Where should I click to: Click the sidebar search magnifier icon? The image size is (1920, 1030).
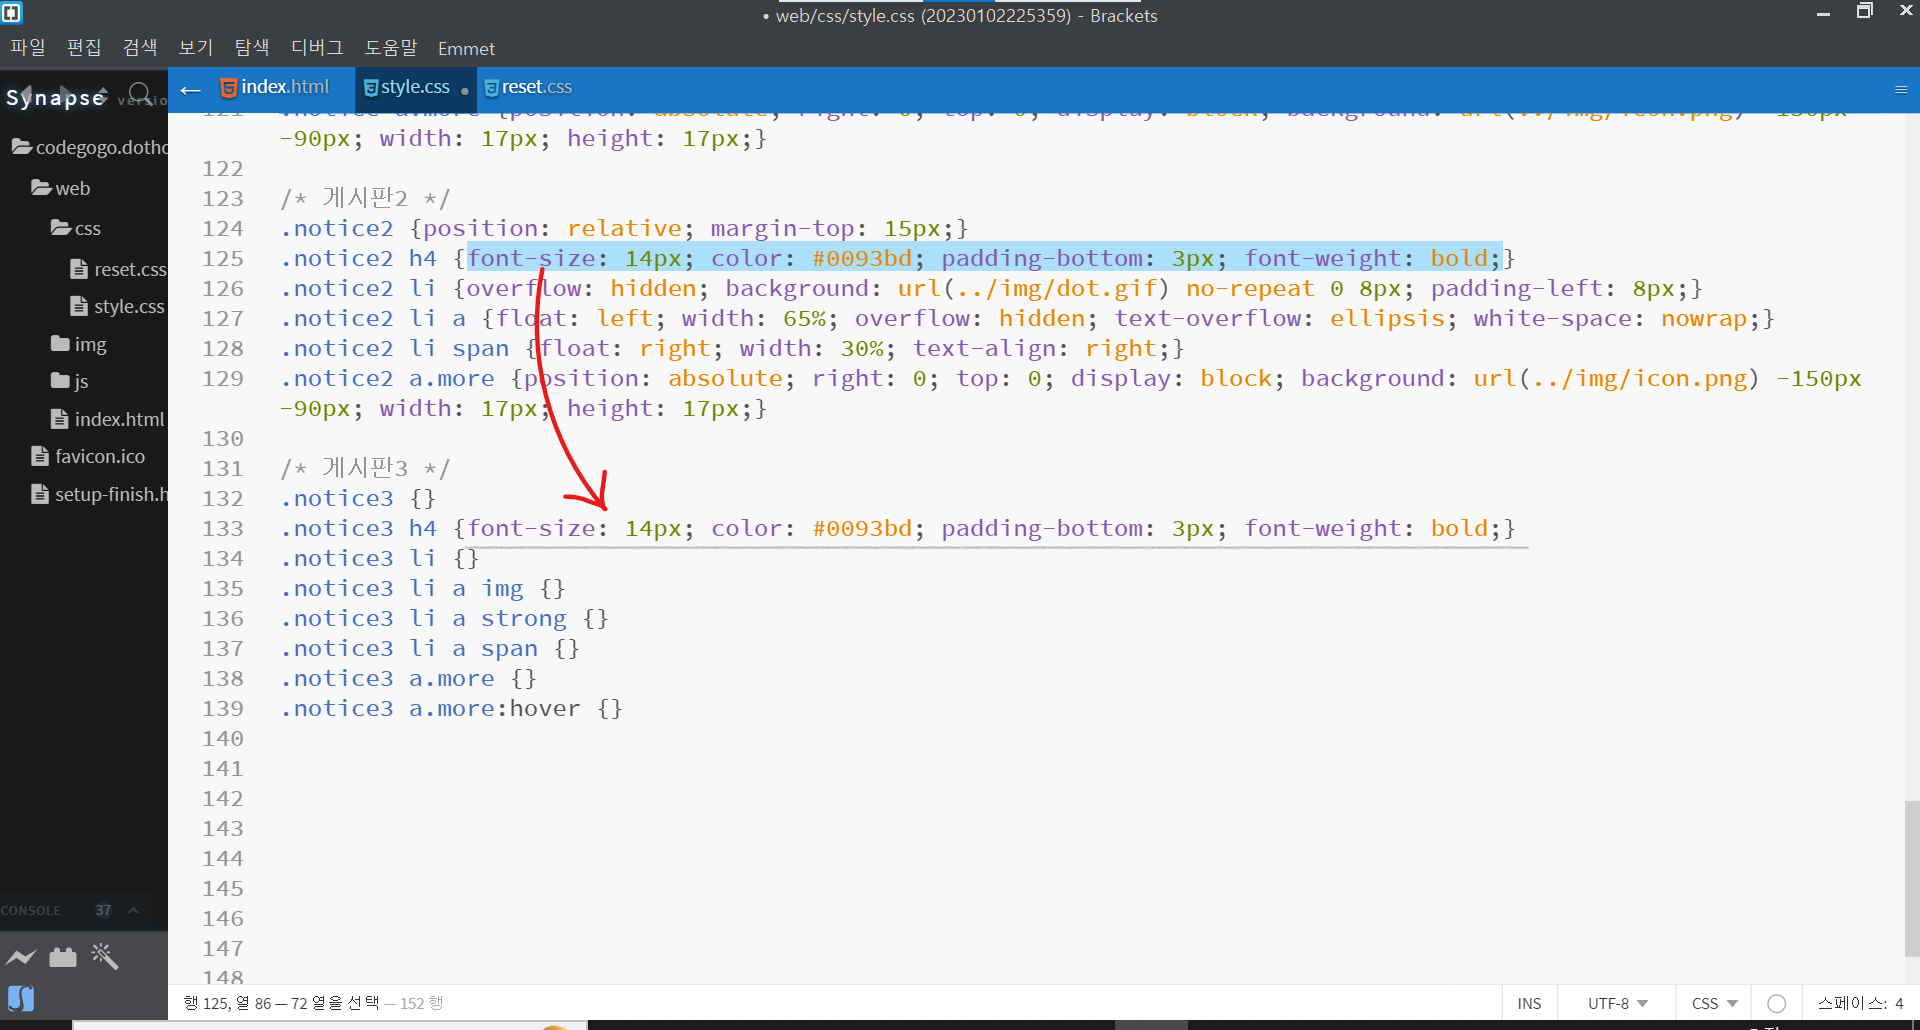(x=141, y=95)
